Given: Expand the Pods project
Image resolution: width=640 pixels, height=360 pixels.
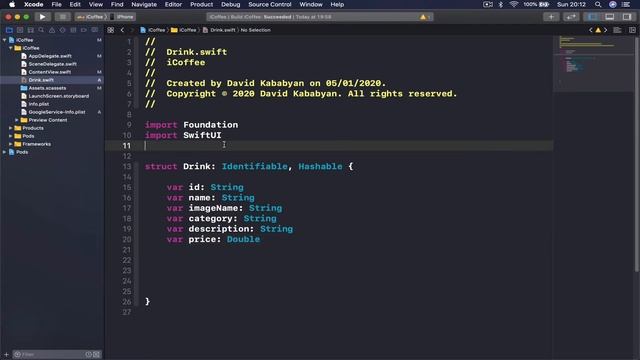Looking at the screenshot, I should (4, 152).
